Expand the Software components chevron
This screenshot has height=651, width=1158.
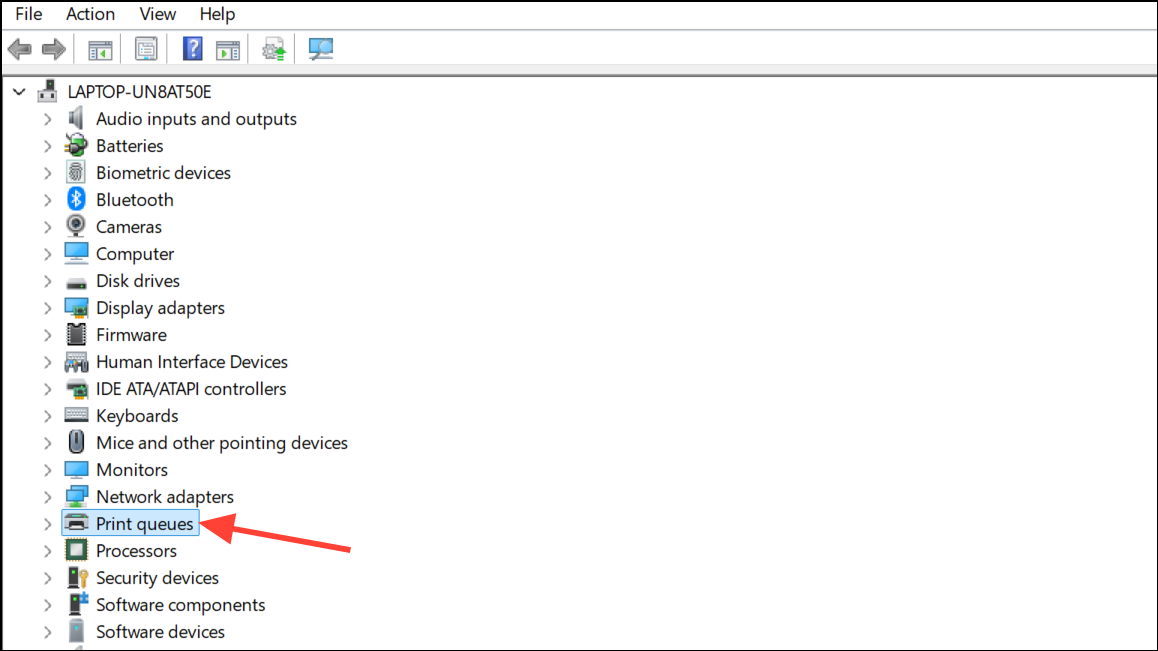[47, 605]
